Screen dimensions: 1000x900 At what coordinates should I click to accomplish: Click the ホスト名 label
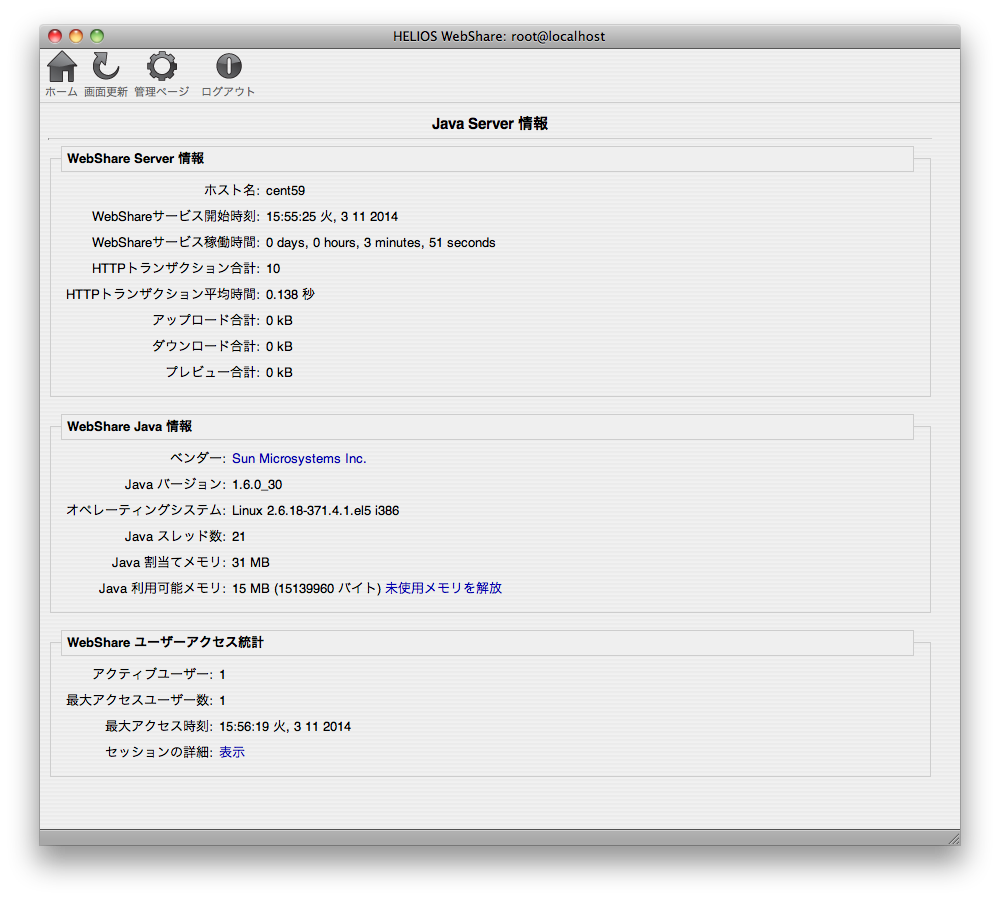coord(232,190)
